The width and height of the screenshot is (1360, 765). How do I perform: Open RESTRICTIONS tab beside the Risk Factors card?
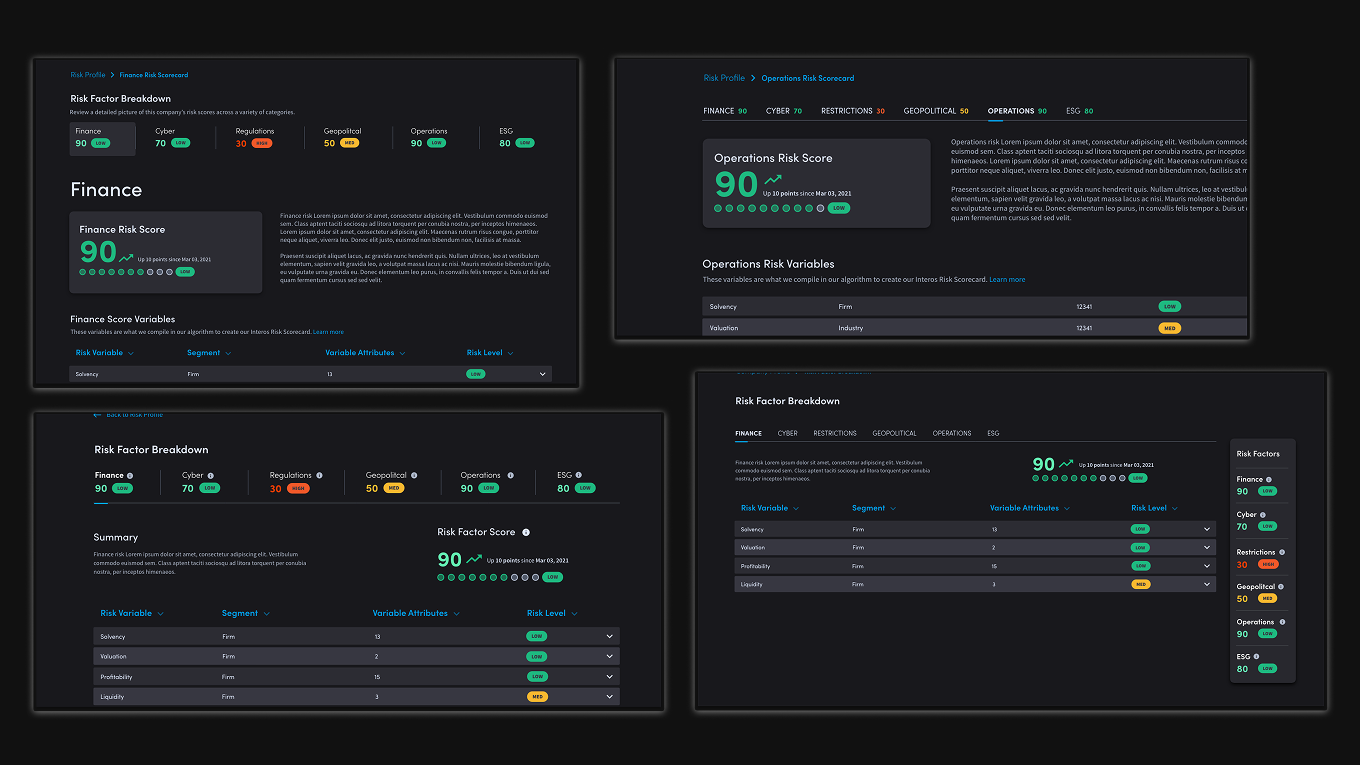834,433
